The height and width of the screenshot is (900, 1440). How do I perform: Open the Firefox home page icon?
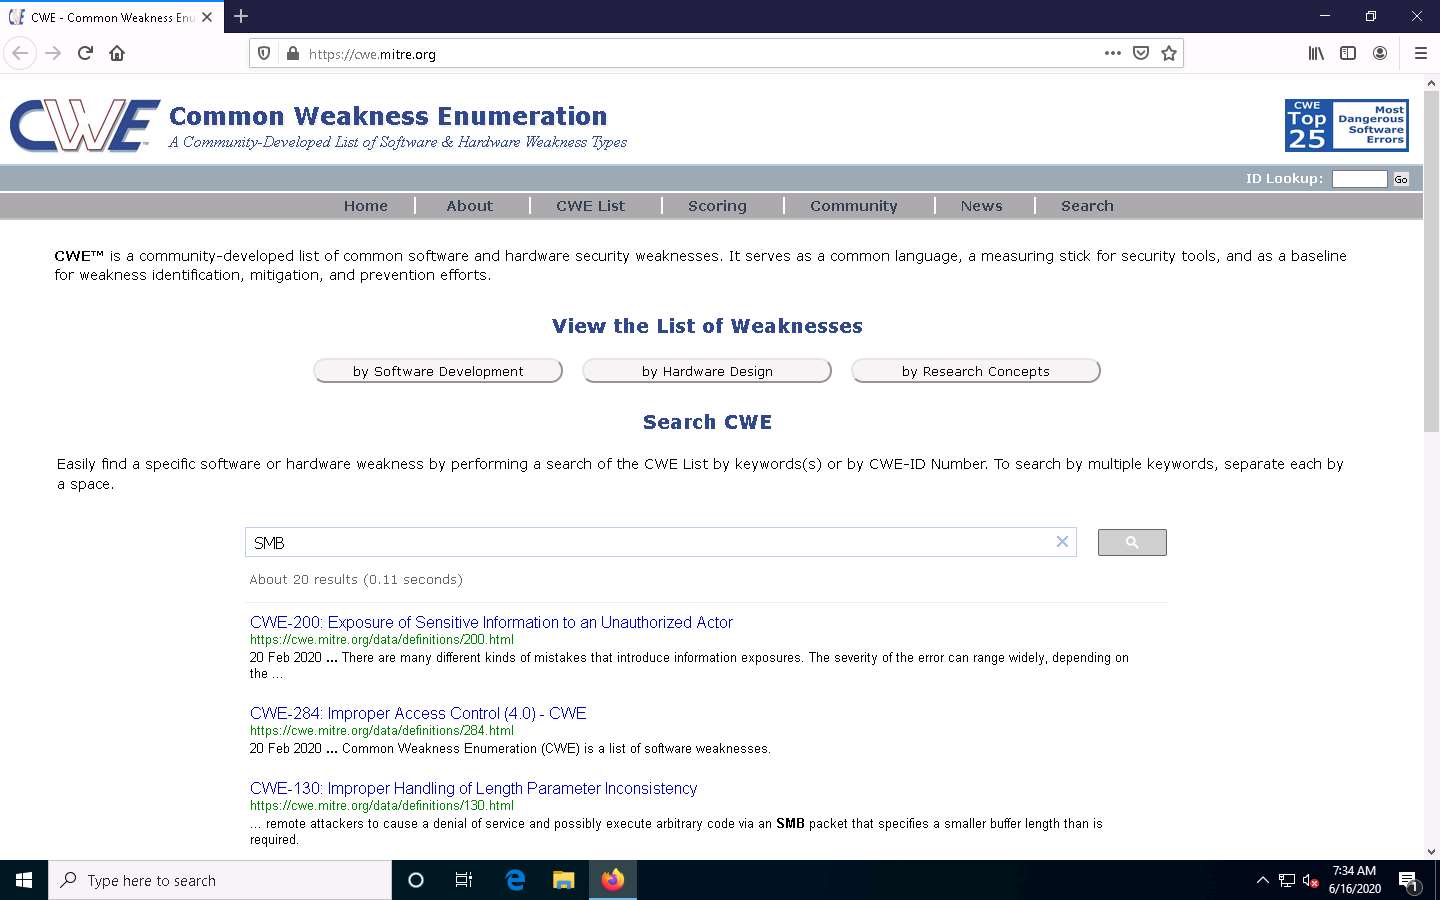[x=117, y=53]
